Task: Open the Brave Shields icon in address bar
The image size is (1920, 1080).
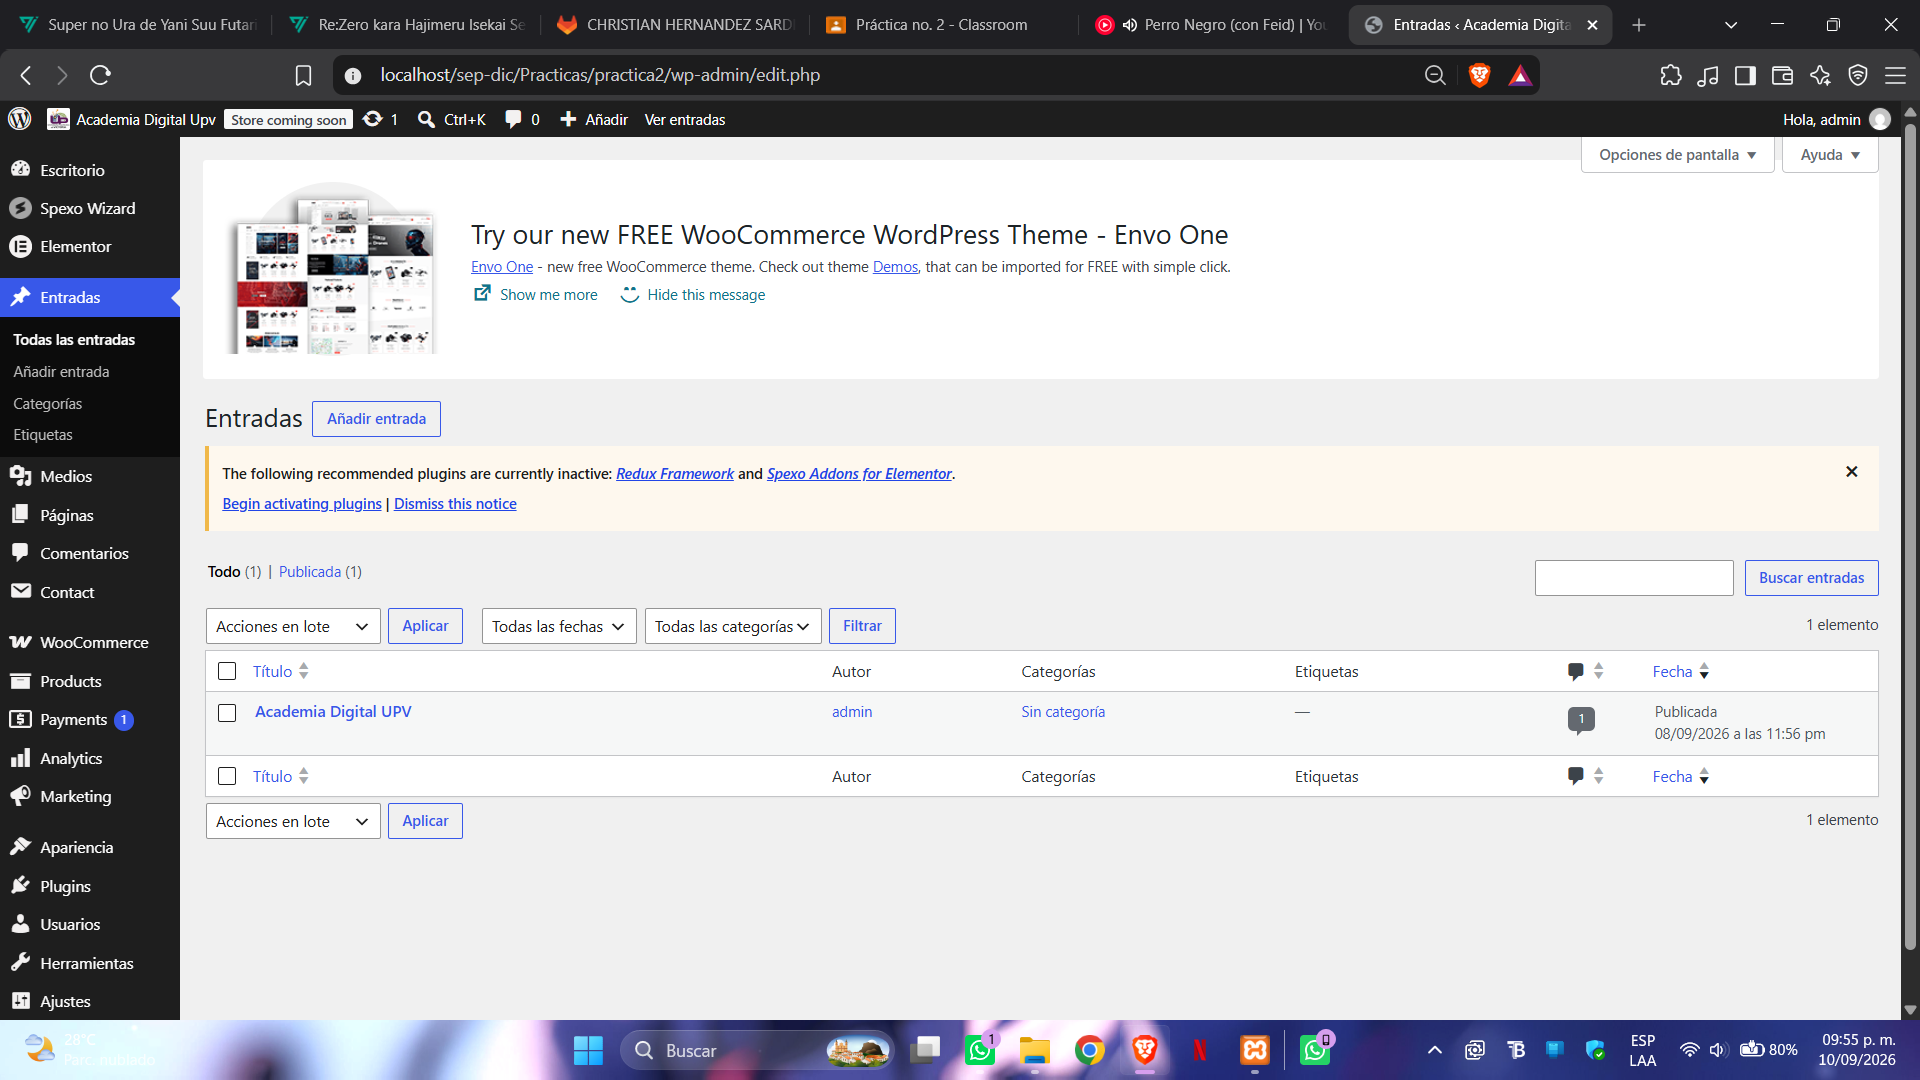Action: 1479,75
